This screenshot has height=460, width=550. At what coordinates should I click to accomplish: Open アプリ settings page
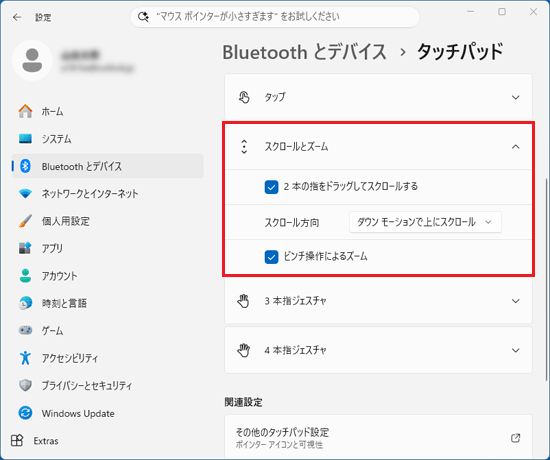pos(107,248)
